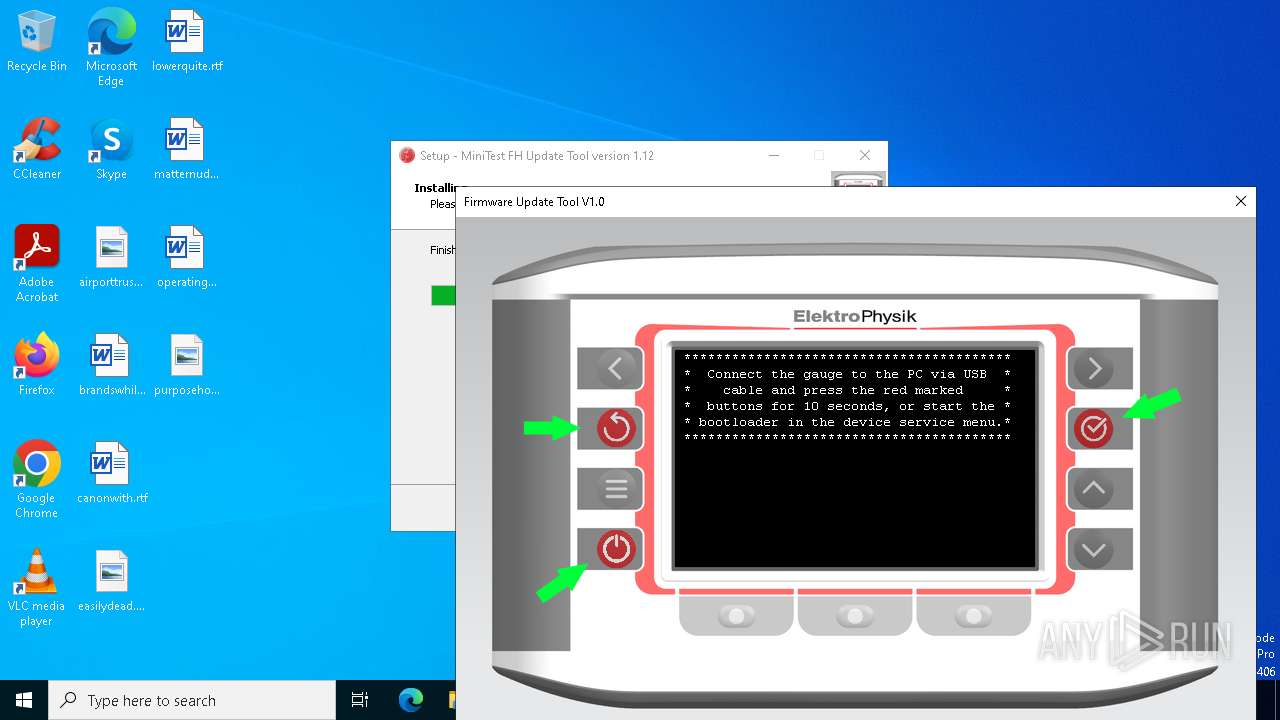1280x720 pixels.
Task: Click the taskbar search box
Action: pos(192,700)
